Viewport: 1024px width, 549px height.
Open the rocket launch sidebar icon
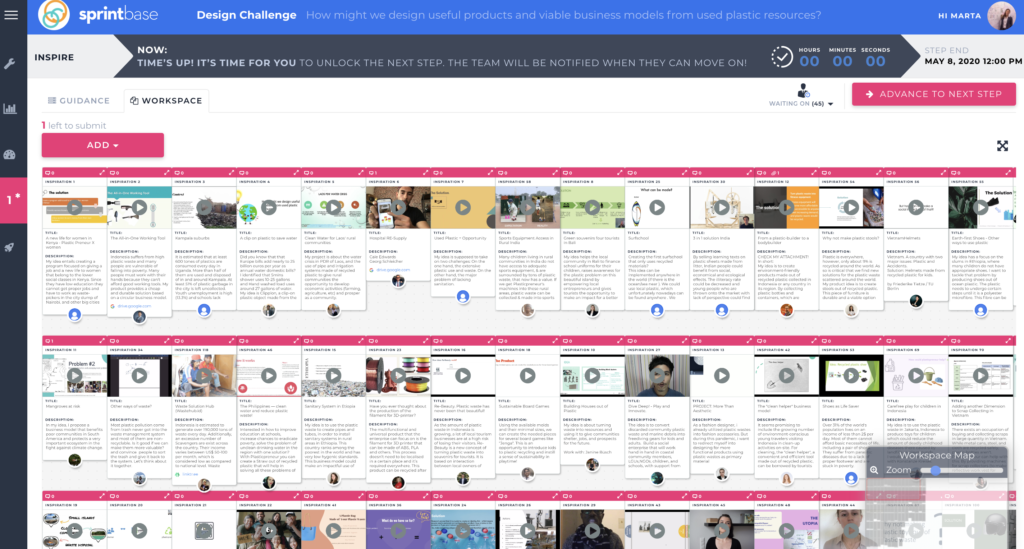(10, 247)
